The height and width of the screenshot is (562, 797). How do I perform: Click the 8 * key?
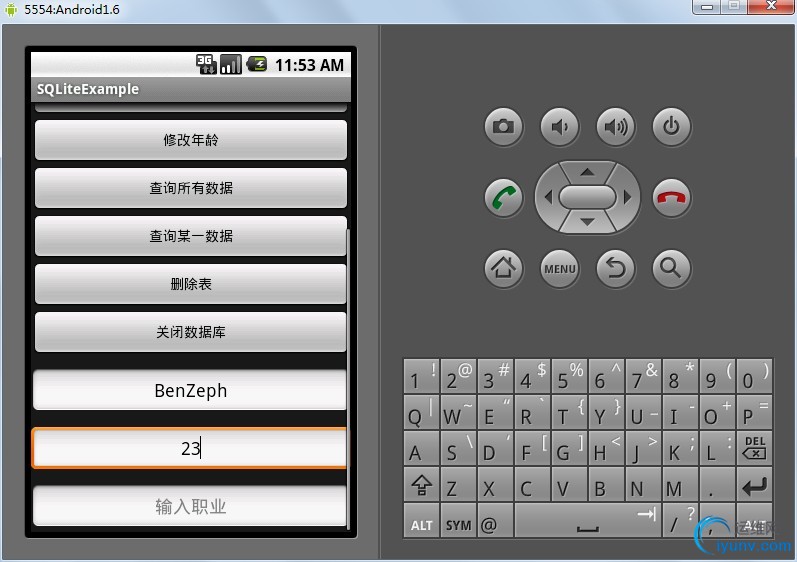point(680,375)
